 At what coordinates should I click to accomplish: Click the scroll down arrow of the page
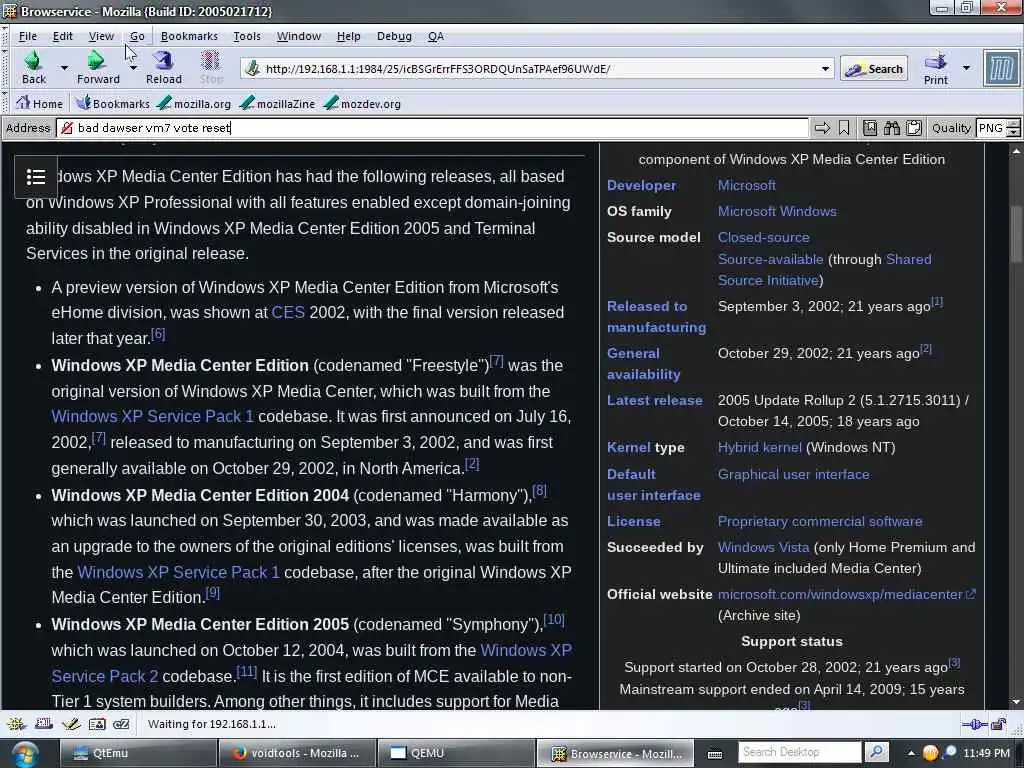[1016, 702]
